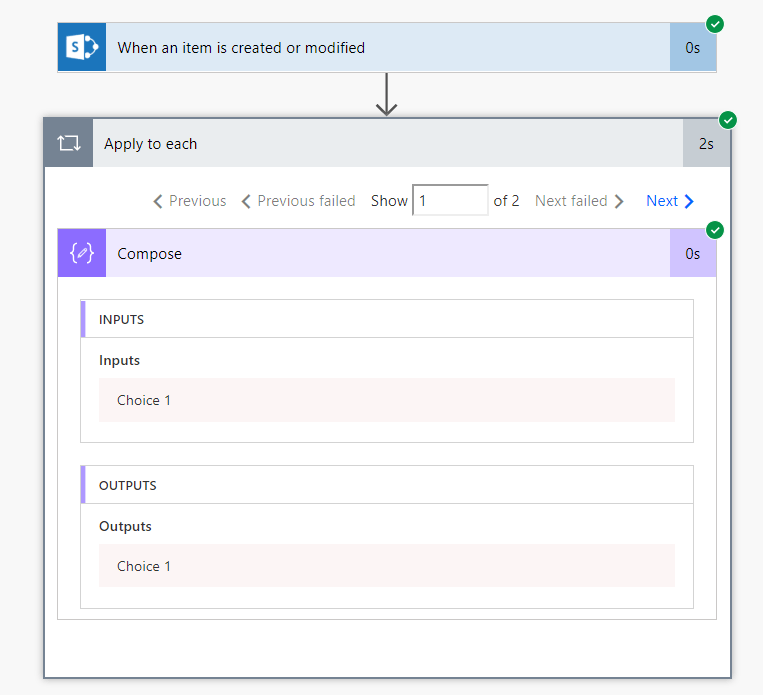The width and height of the screenshot is (763, 695).
Task: Click the SharePoint trigger icon
Action: click(82, 47)
